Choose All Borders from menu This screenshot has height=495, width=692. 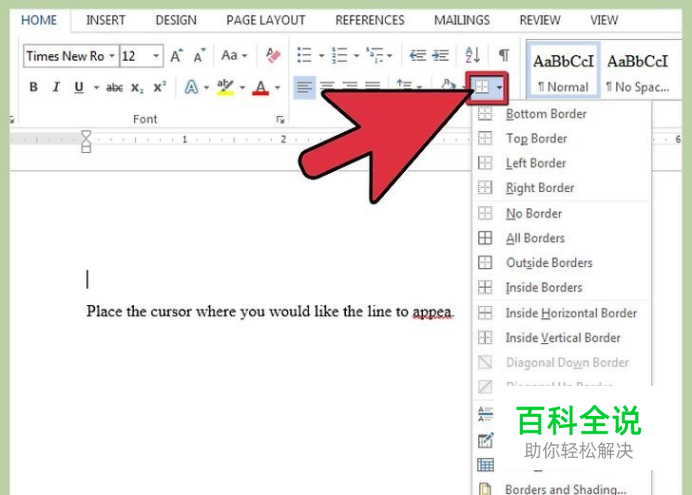pos(562,238)
